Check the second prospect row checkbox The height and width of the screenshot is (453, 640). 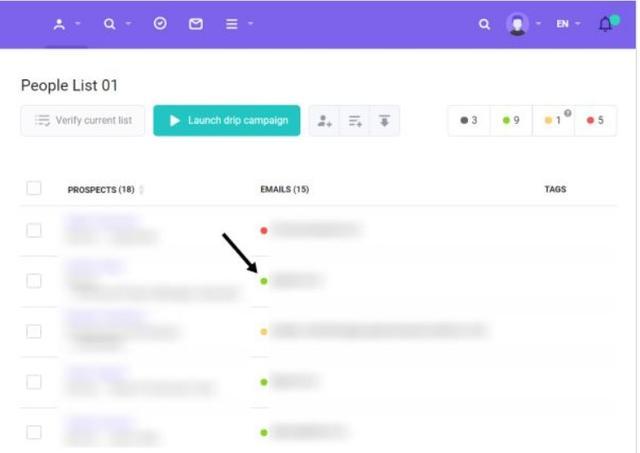(x=34, y=281)
